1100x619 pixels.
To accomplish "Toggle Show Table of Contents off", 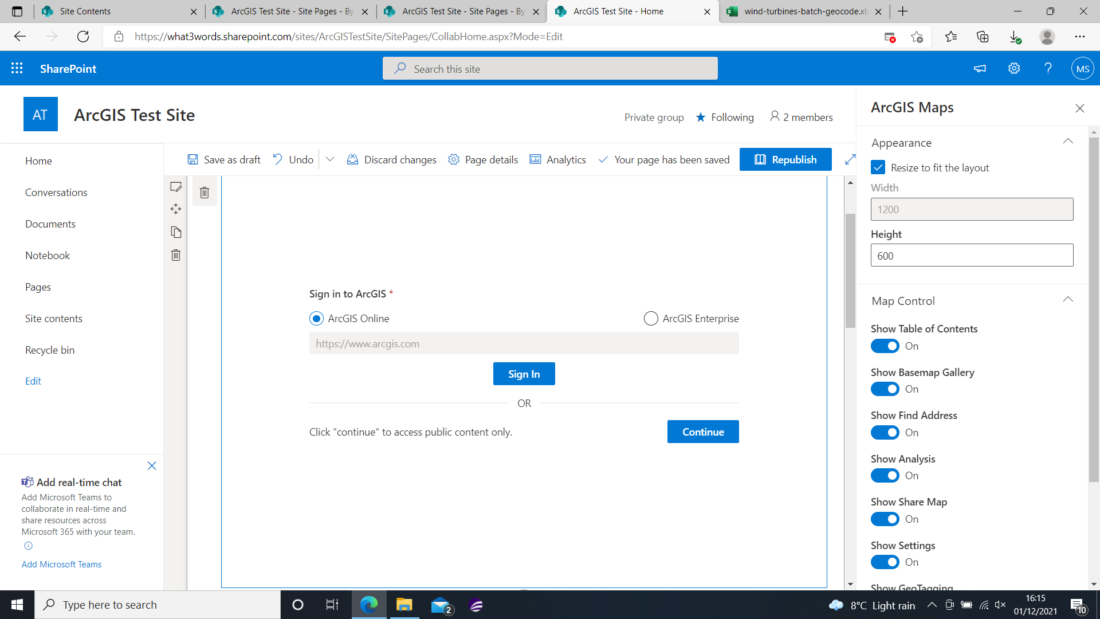I will point(885,346).
